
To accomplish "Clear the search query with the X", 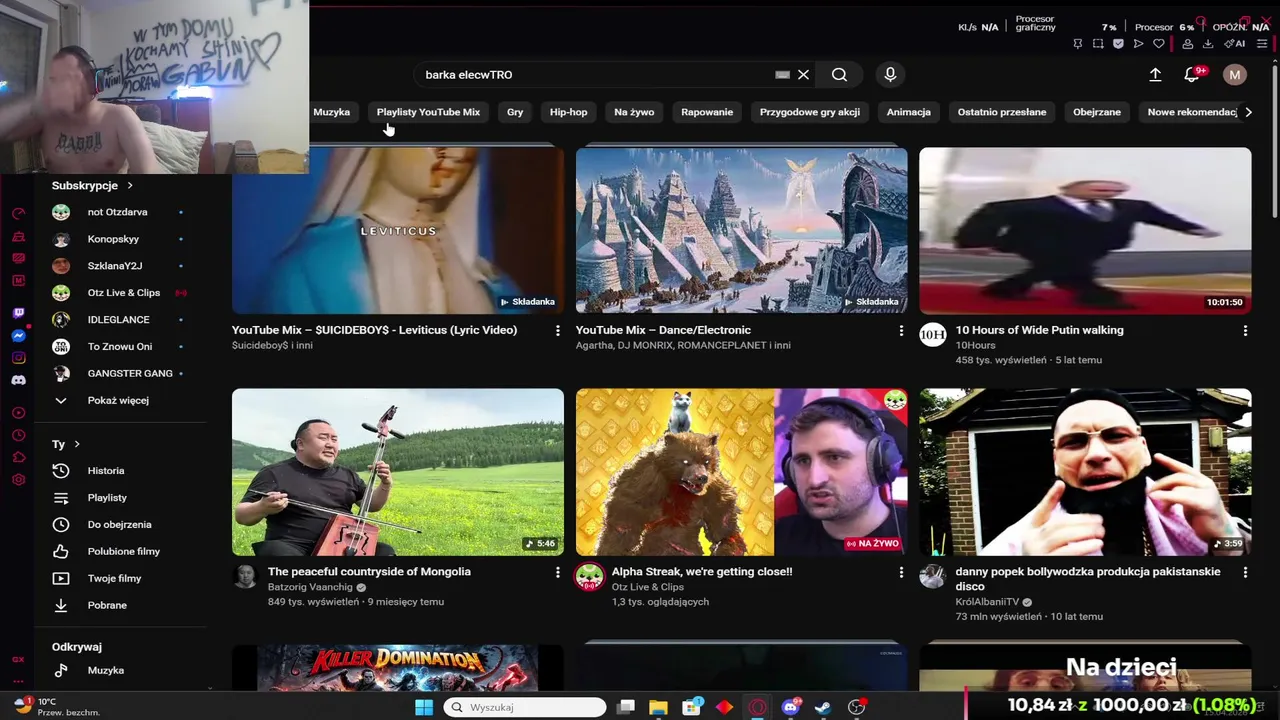I will click(x=803, y=74).
